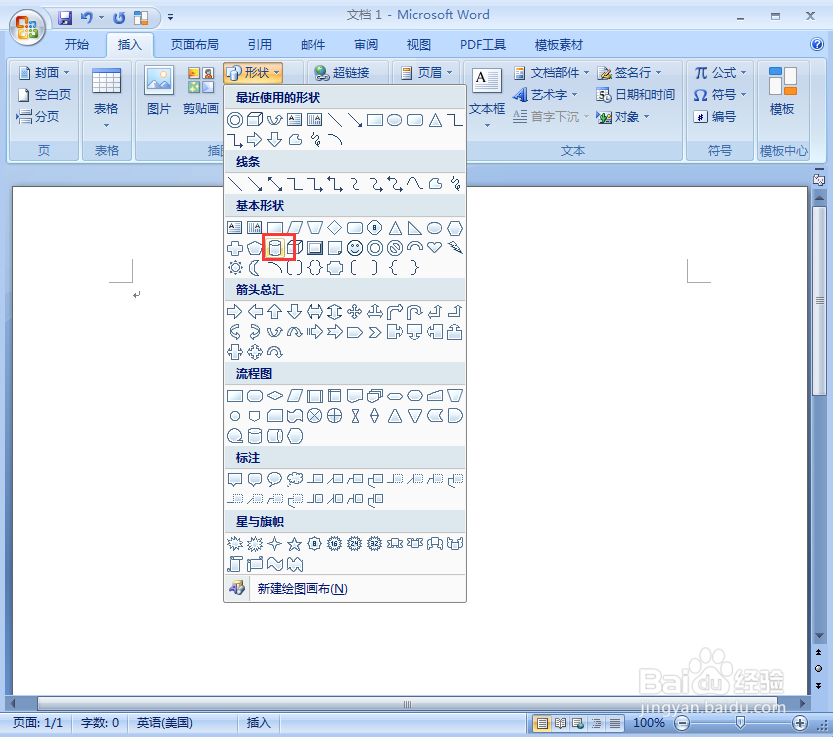
Task: Insert a 空白页 blank page
Action: point(44,95)
